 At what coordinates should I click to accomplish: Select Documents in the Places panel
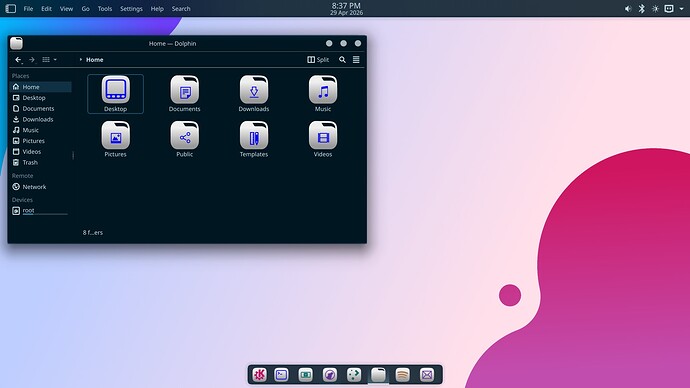(40, 109)
